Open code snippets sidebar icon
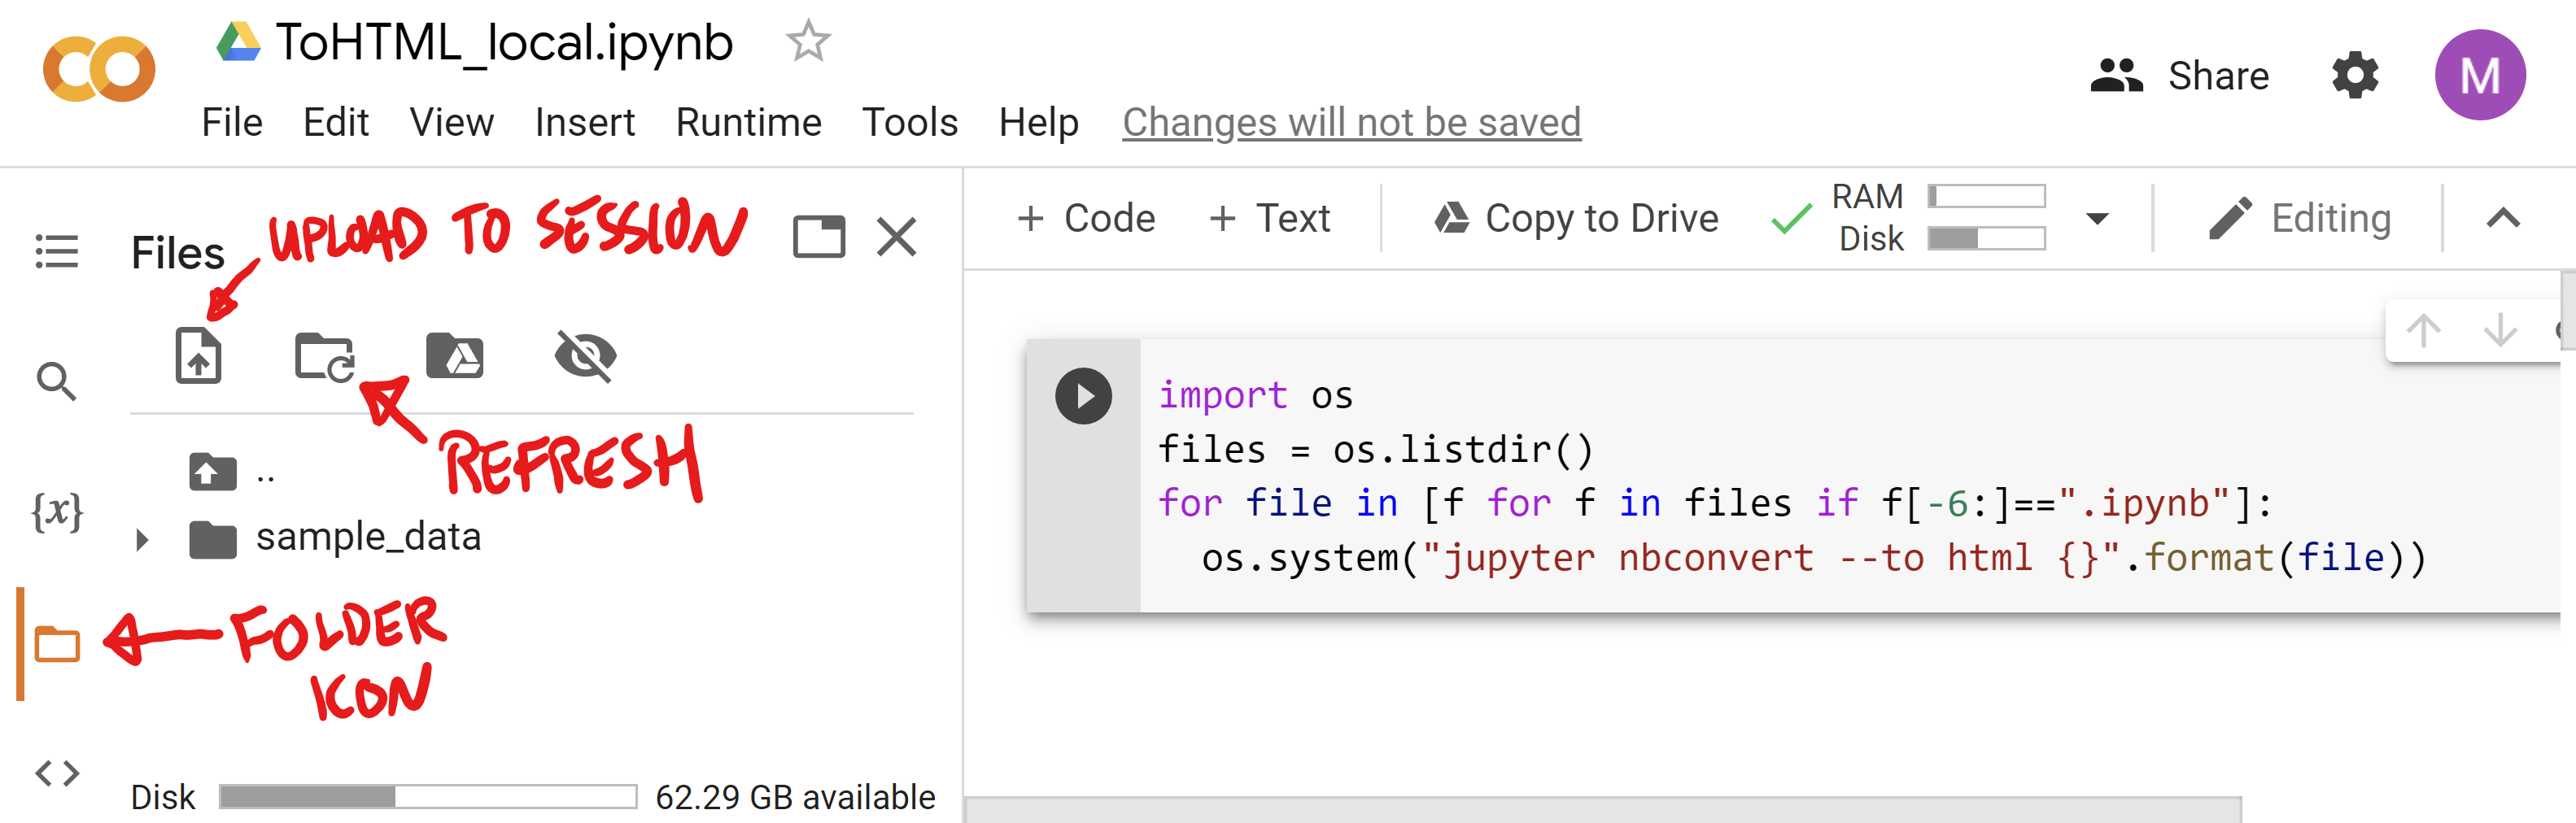Image resolution: width=2576 pixels, height=823 pixels. pos(57,773)
